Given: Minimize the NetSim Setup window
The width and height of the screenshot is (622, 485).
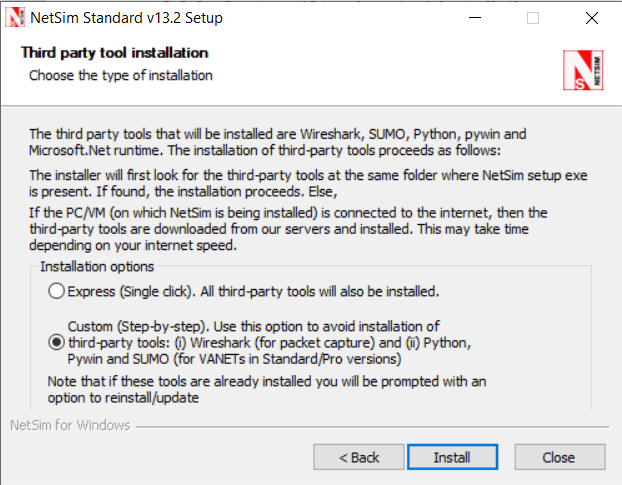Looking at the screenshot, I should click(474, 18).
